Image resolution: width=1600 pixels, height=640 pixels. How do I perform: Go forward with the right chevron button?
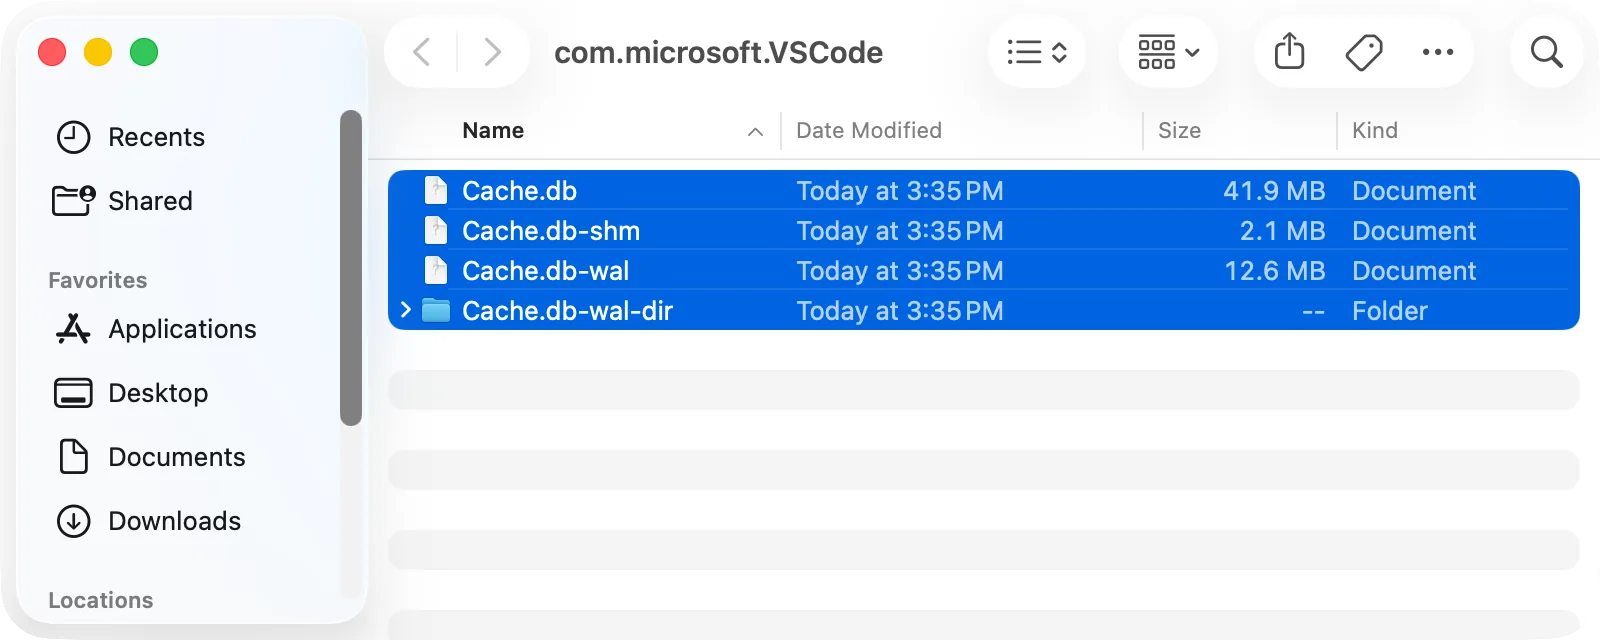click(491, 52)
